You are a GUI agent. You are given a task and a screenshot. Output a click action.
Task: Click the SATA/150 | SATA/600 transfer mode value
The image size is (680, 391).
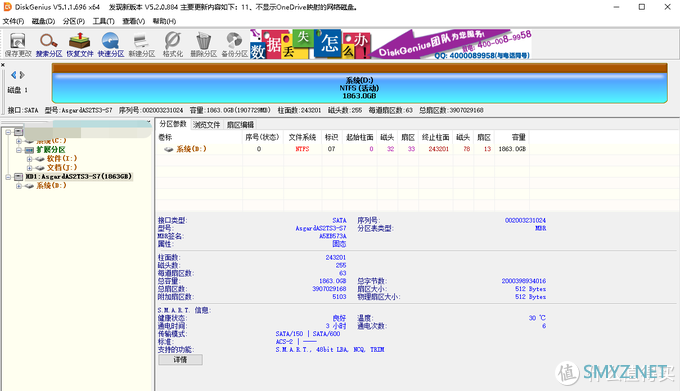tap(308, 334)
